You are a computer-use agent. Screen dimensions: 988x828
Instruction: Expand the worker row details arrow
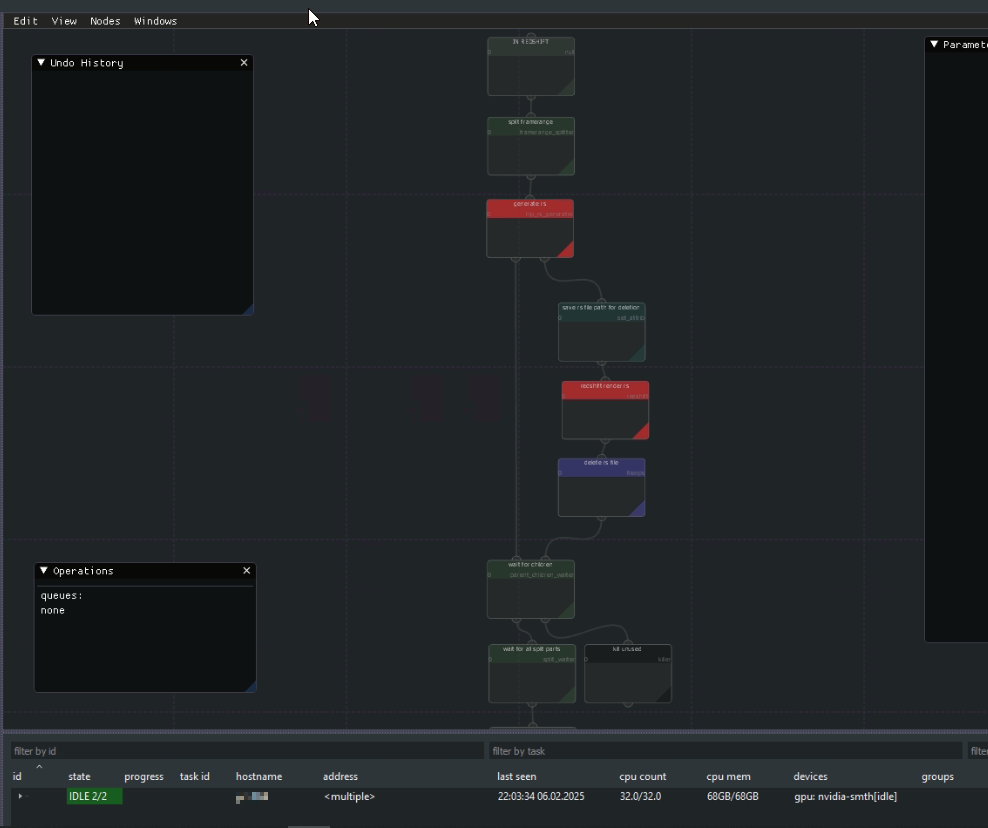[19, 797]
